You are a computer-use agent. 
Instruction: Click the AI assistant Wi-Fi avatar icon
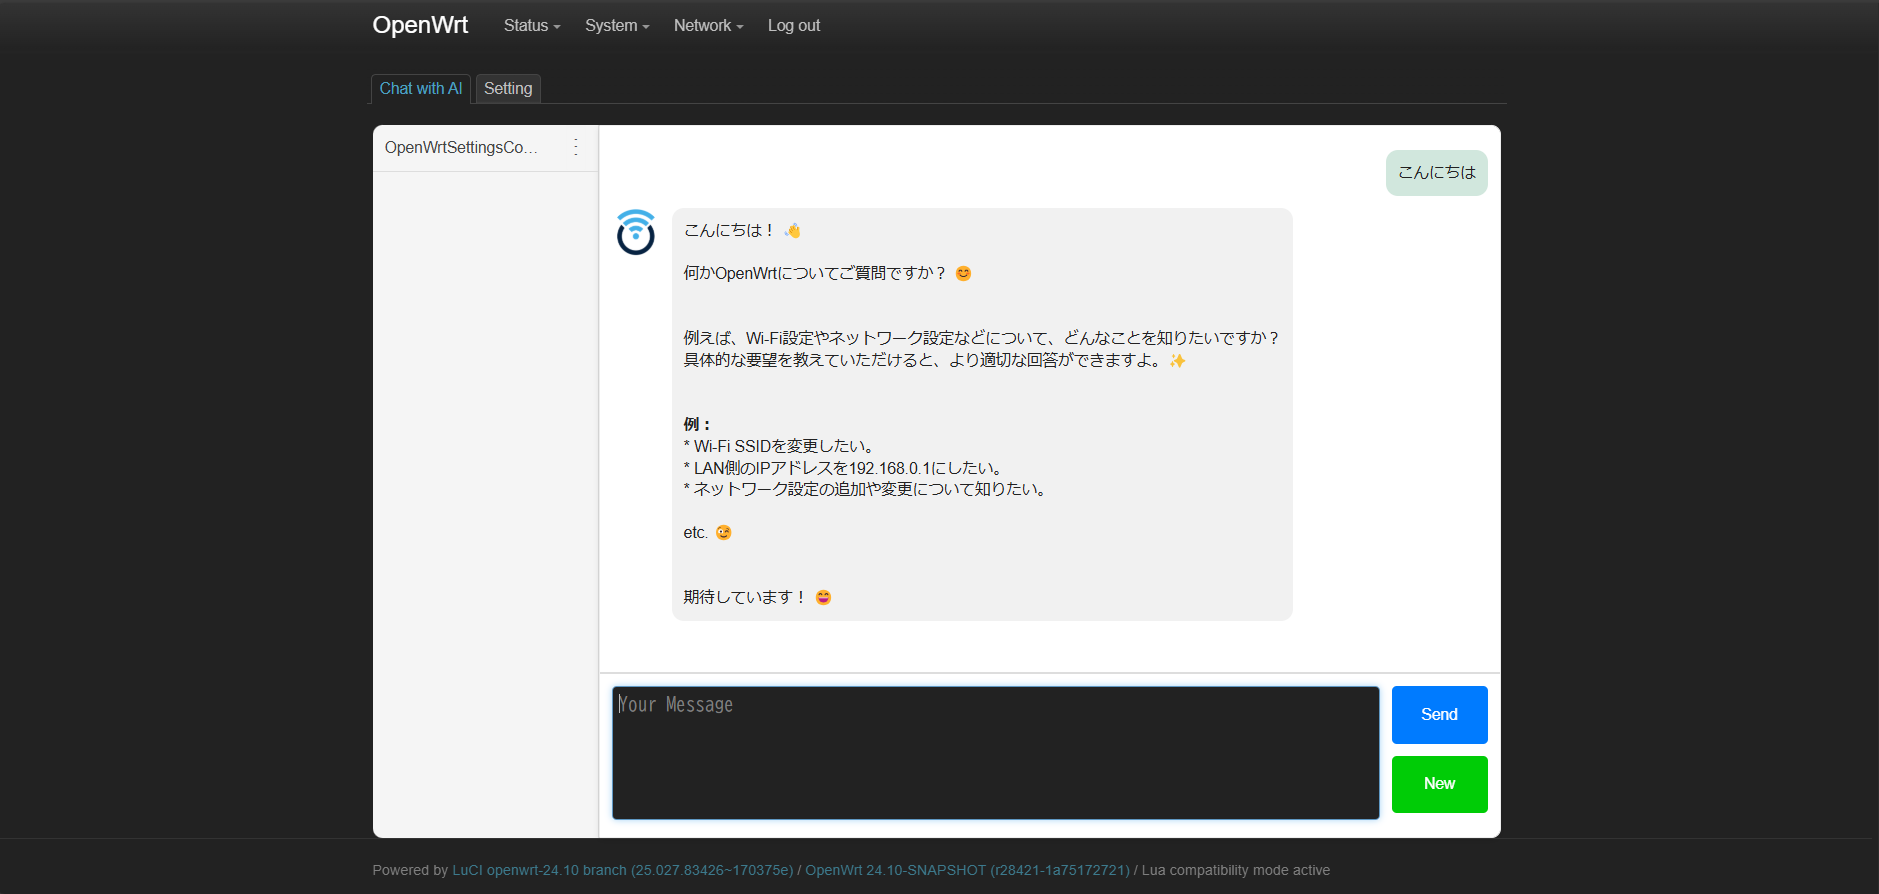click(x=636, y=232)
